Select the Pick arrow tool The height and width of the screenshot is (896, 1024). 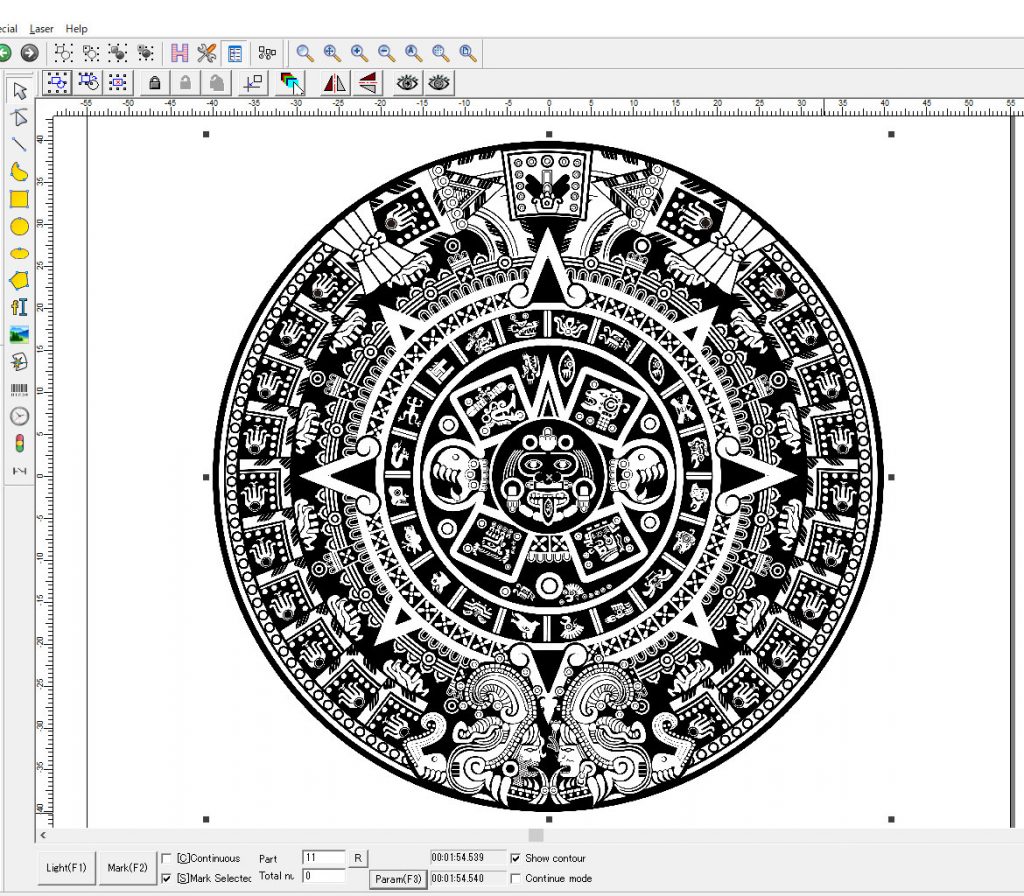pos(20,90)
